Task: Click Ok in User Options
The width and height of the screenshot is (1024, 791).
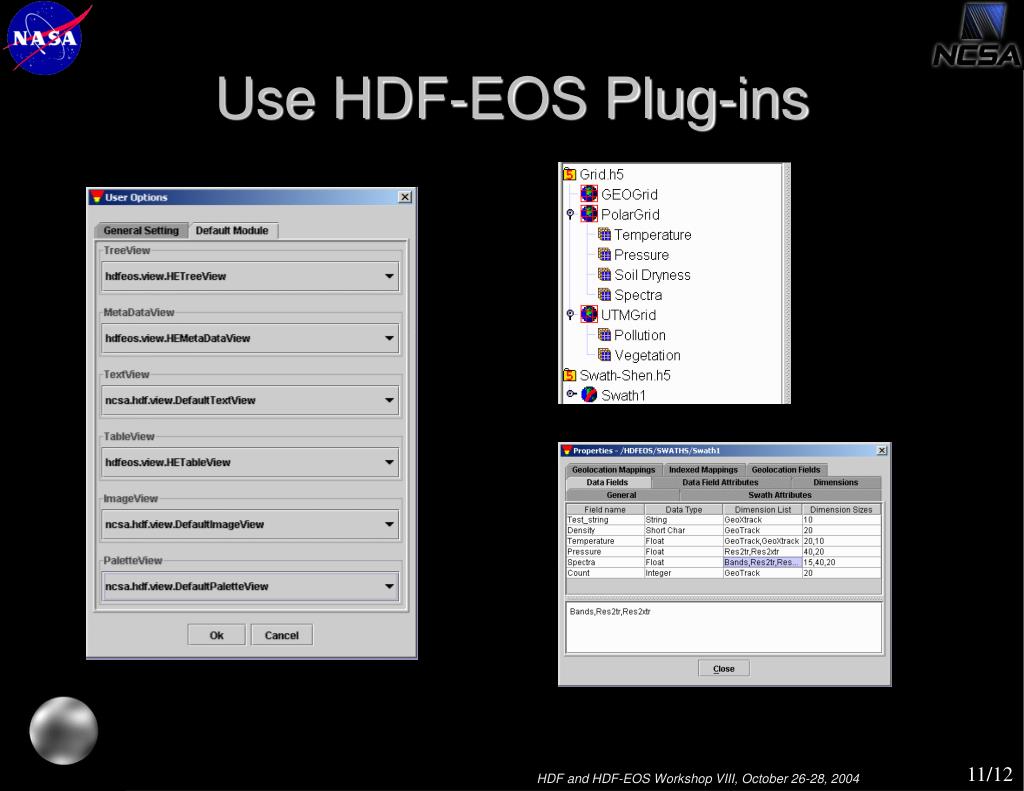Action: point(216,635)
